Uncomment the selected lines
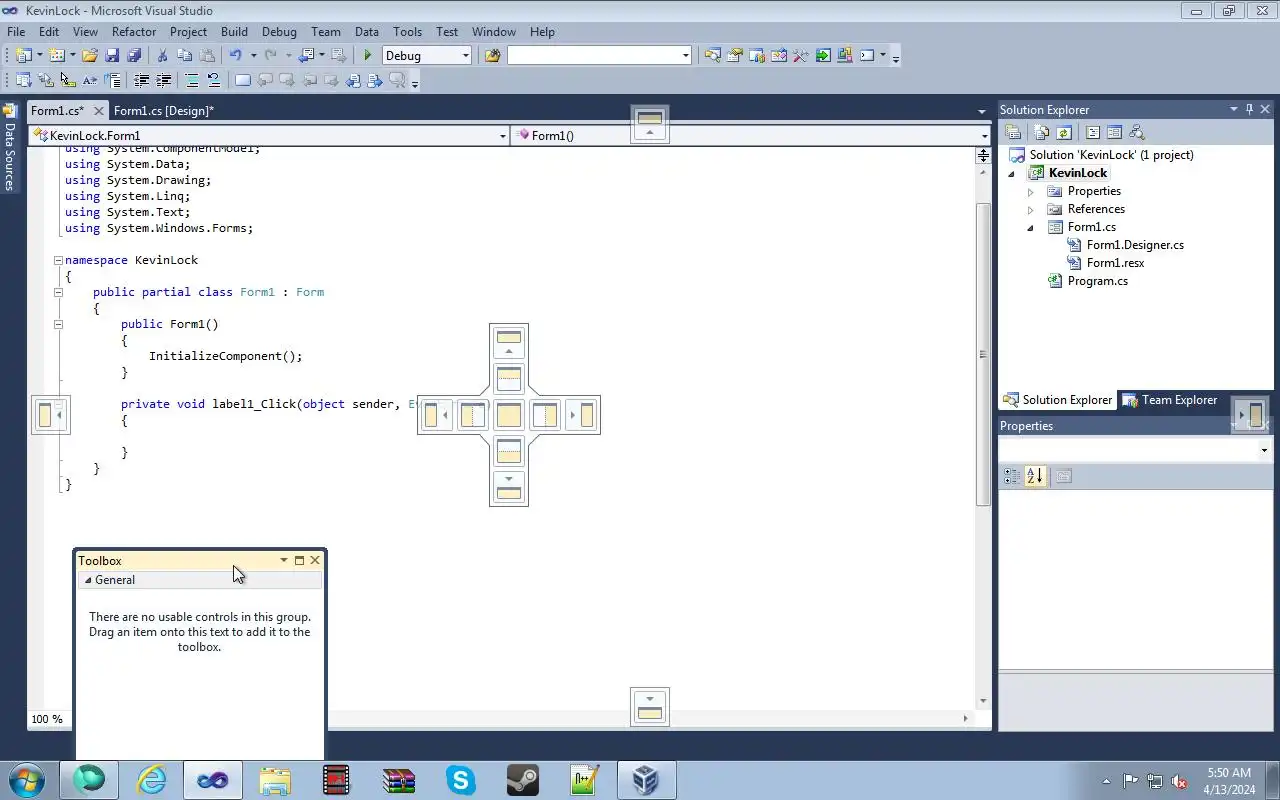Viewport: 1280px width, 800px height. coord(213,80)
